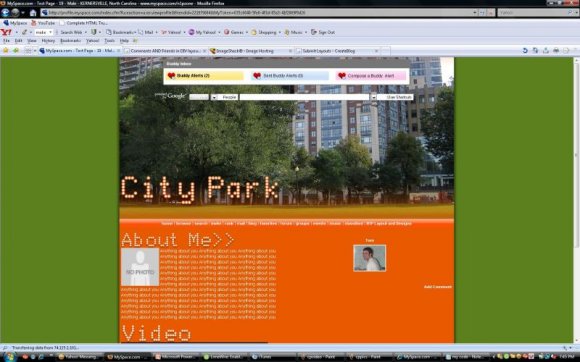Viewport: 580px width, 362px height.
Task: Open the MySpace bookmark in bookmarks toolbar
Action: tap(16, 23)
